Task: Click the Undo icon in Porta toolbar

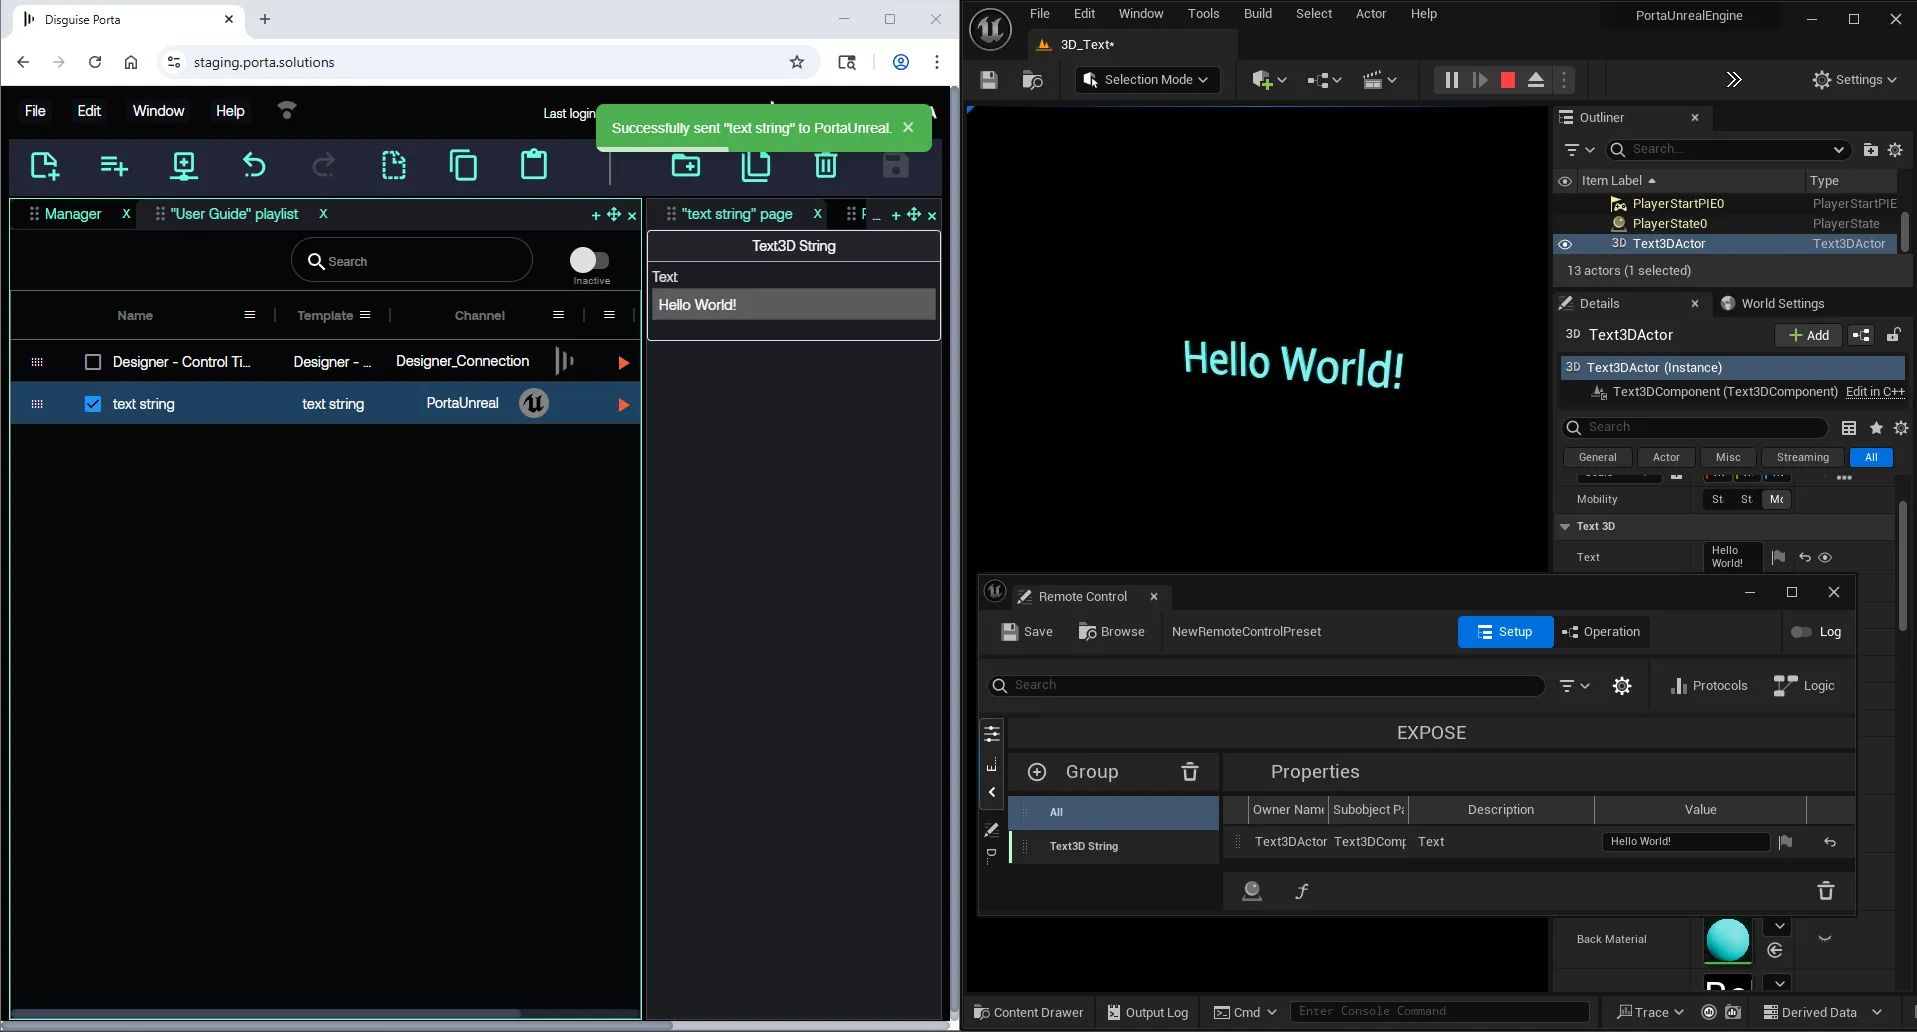Action: pos(254,165)
